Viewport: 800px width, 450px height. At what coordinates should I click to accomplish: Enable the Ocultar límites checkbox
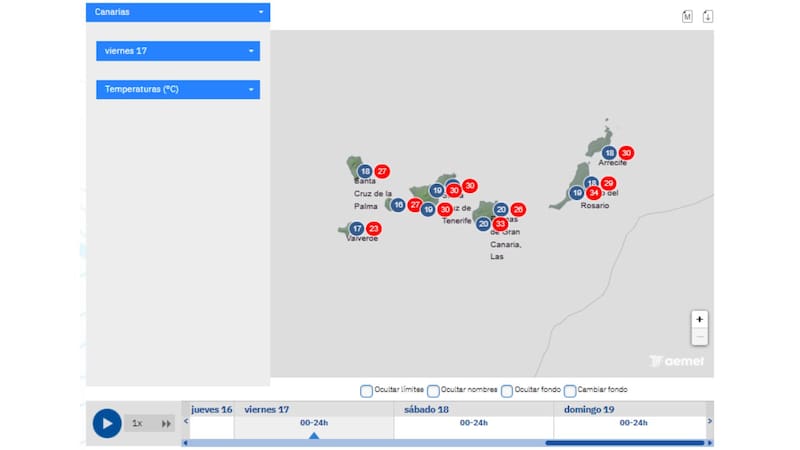[367, 390]
